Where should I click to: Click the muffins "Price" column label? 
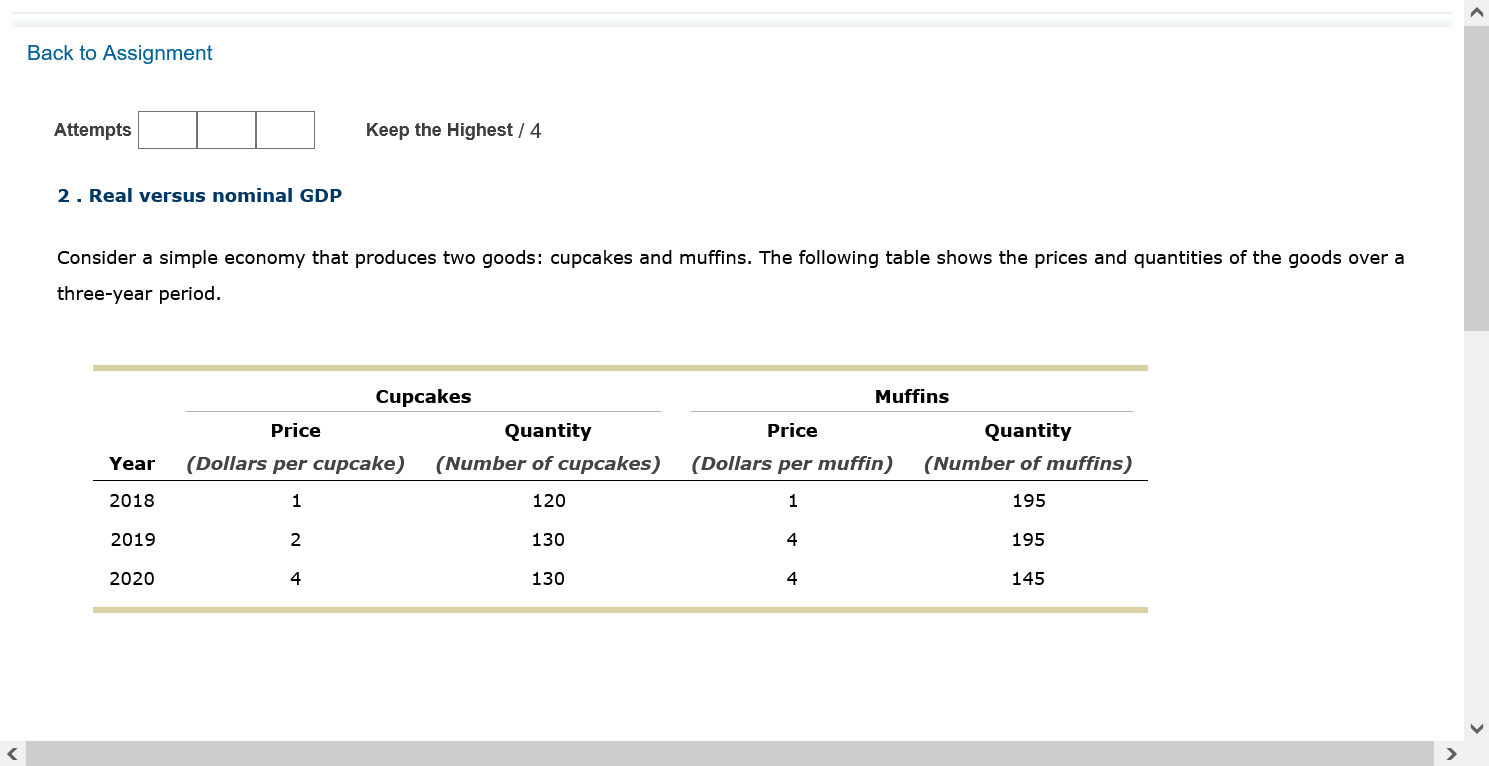pos(792,431)
